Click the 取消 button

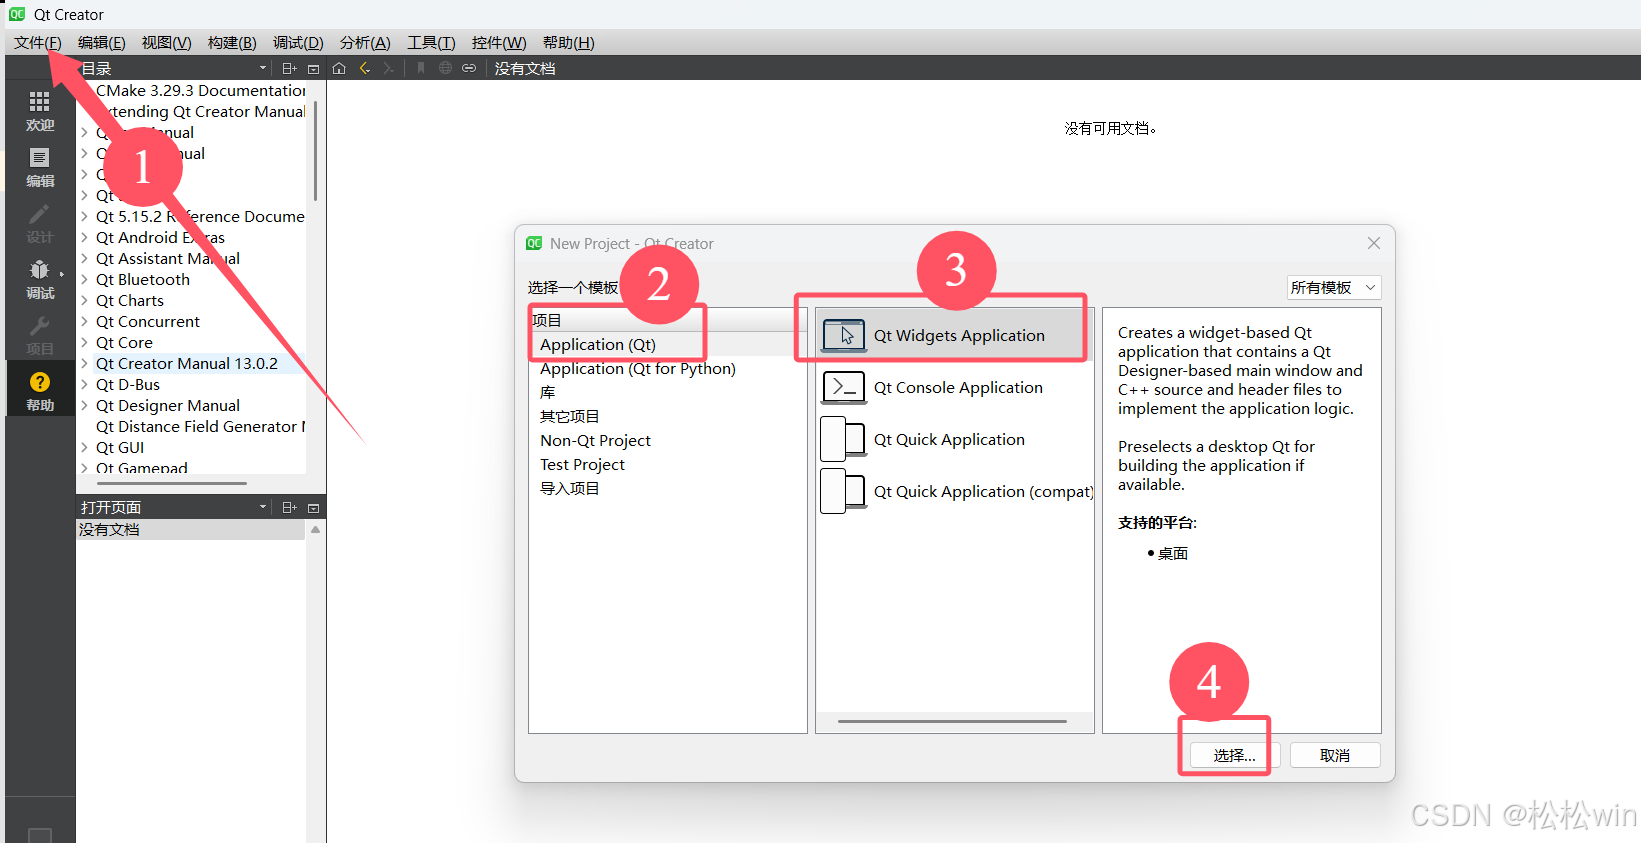[x=1335, y=755]
